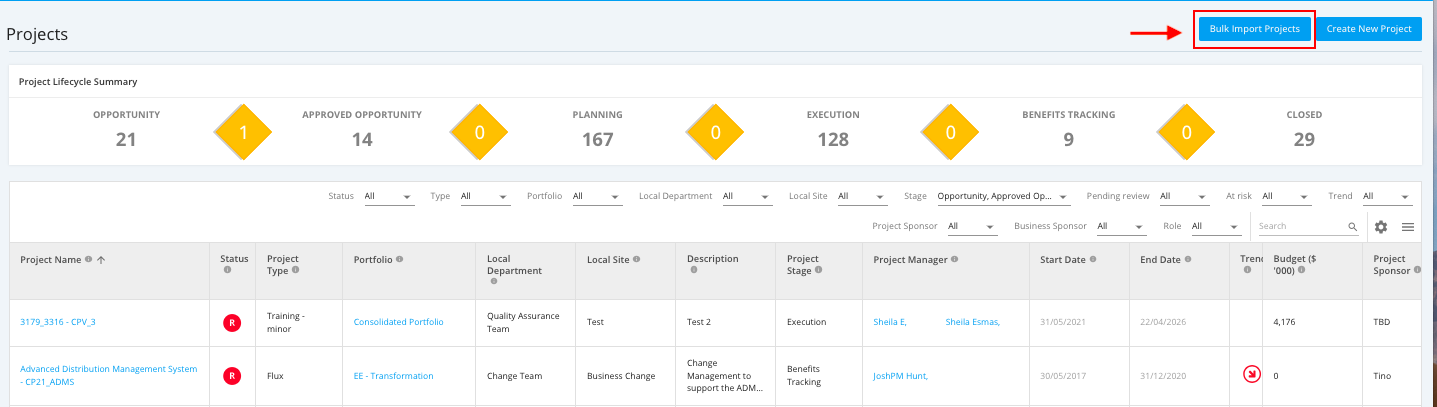The width and height of the screenshot is (1437, 407).
Task: Click info icon beside Portfolio header
Action: coord(400,259)
